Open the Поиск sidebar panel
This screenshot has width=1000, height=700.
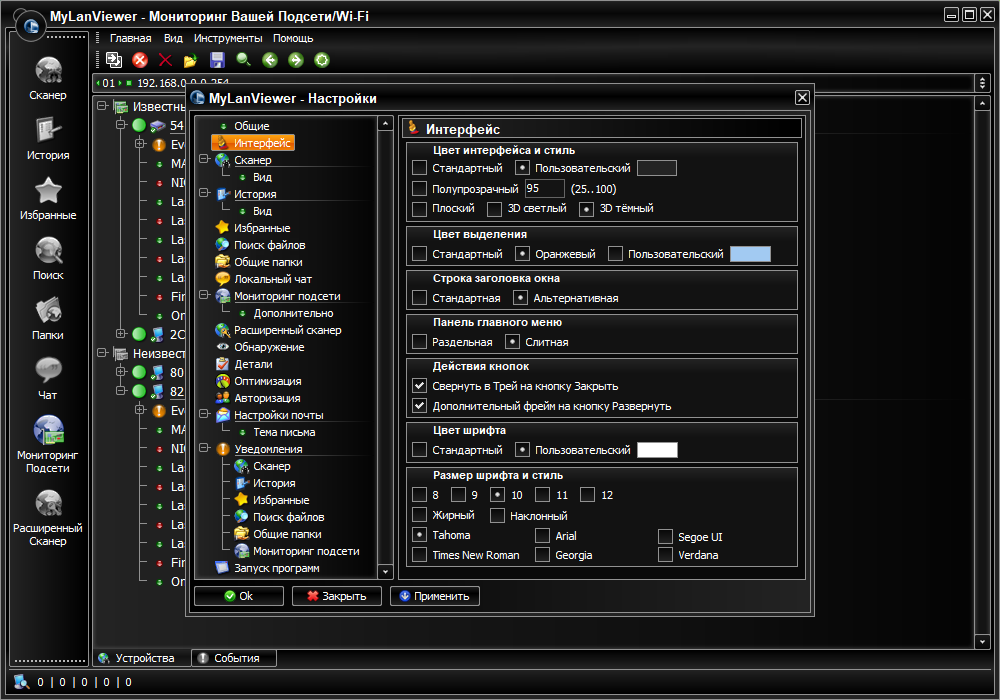(x=48, y=258)
